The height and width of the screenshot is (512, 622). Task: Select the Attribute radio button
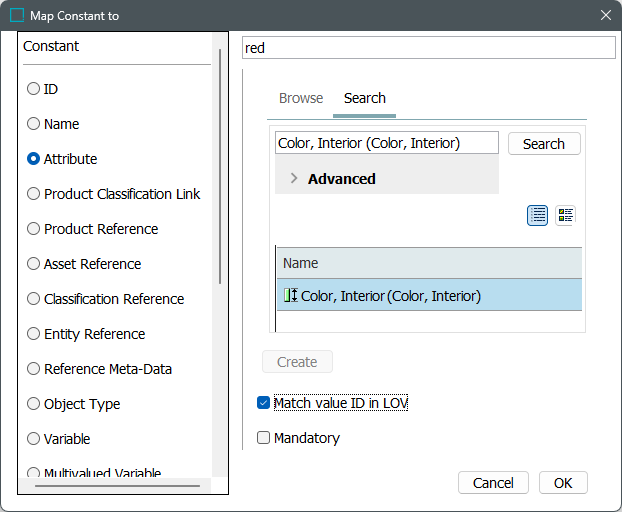click(x=33, y=159)
